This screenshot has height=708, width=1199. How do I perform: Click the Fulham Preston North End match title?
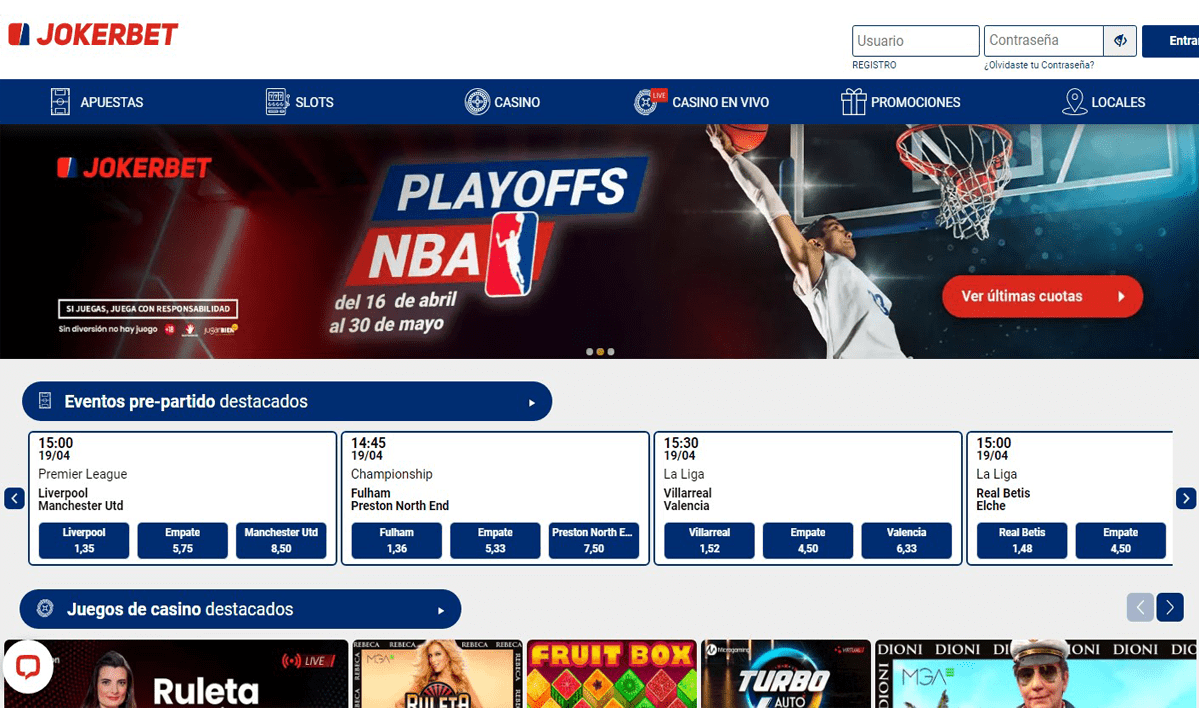400,499
